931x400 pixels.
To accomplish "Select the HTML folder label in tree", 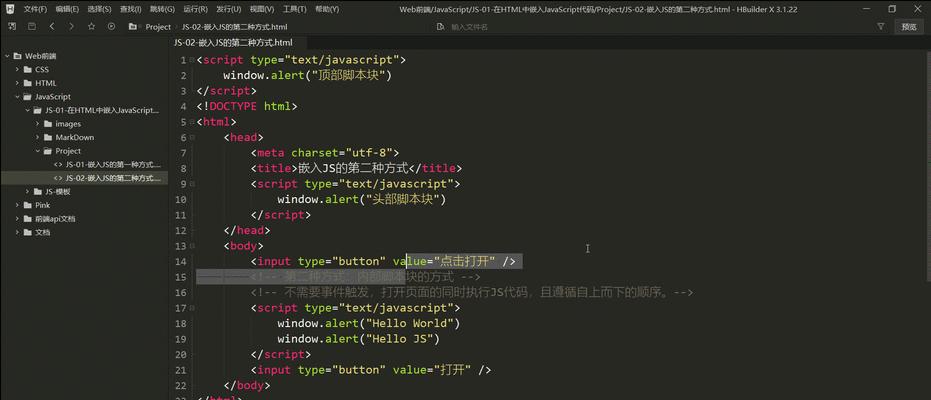I will click(45, 83).
